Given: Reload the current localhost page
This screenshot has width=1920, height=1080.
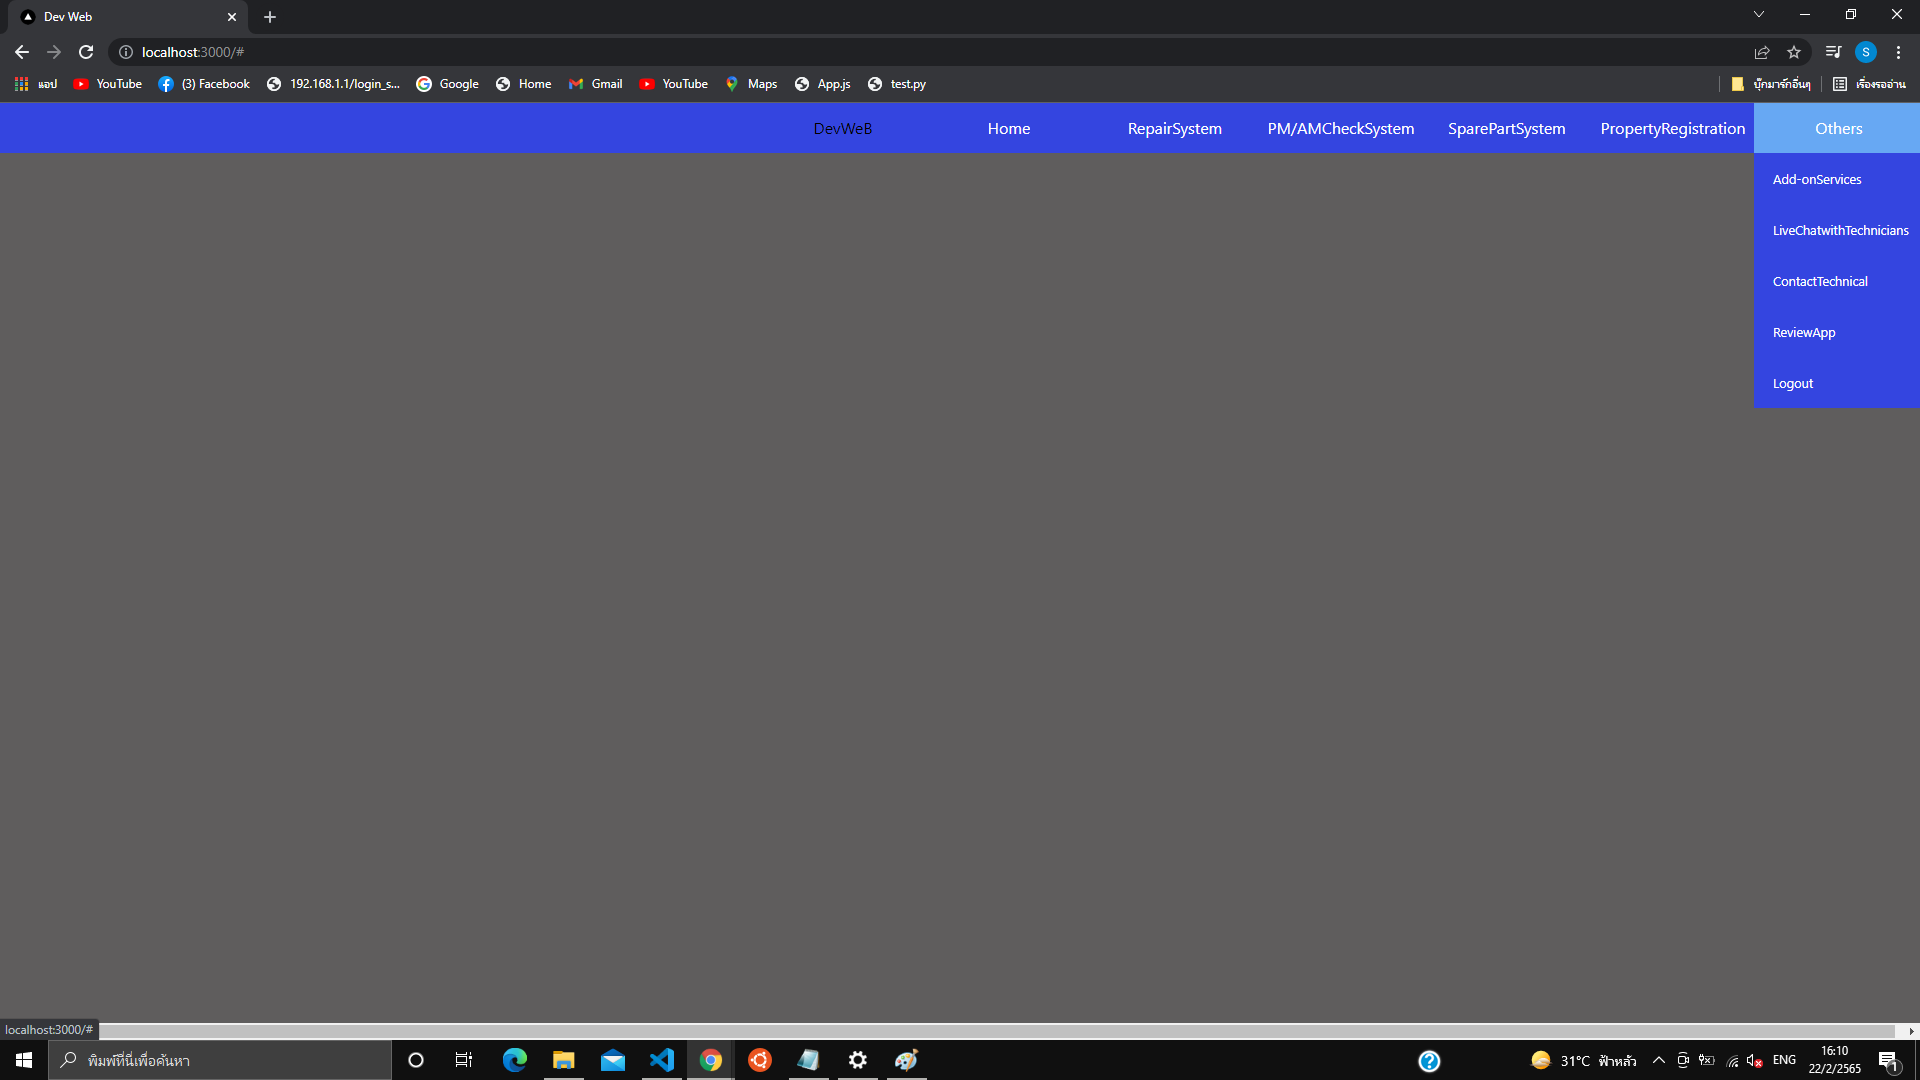Looking at the screenshot, I should [x=86, y=52].
